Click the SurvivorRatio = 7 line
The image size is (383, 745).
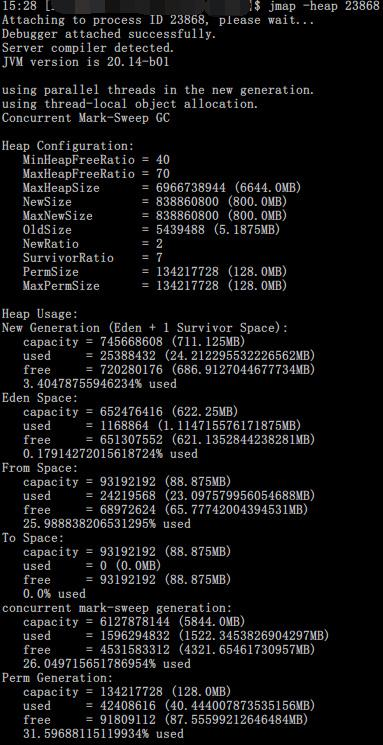click(93, 258)
